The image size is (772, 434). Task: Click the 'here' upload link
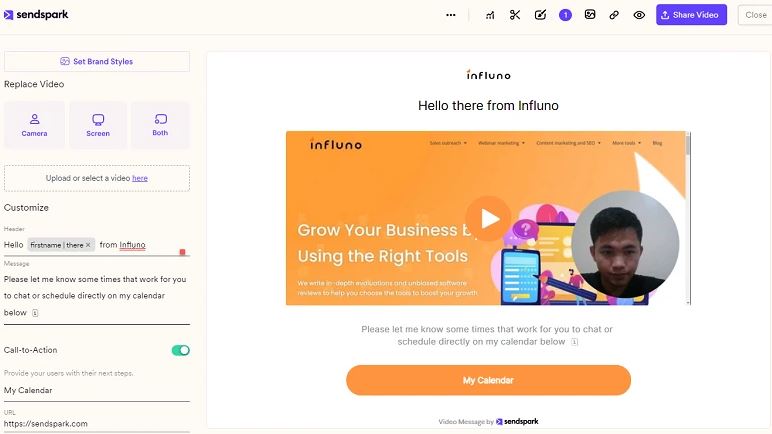(x=140, y=178)
